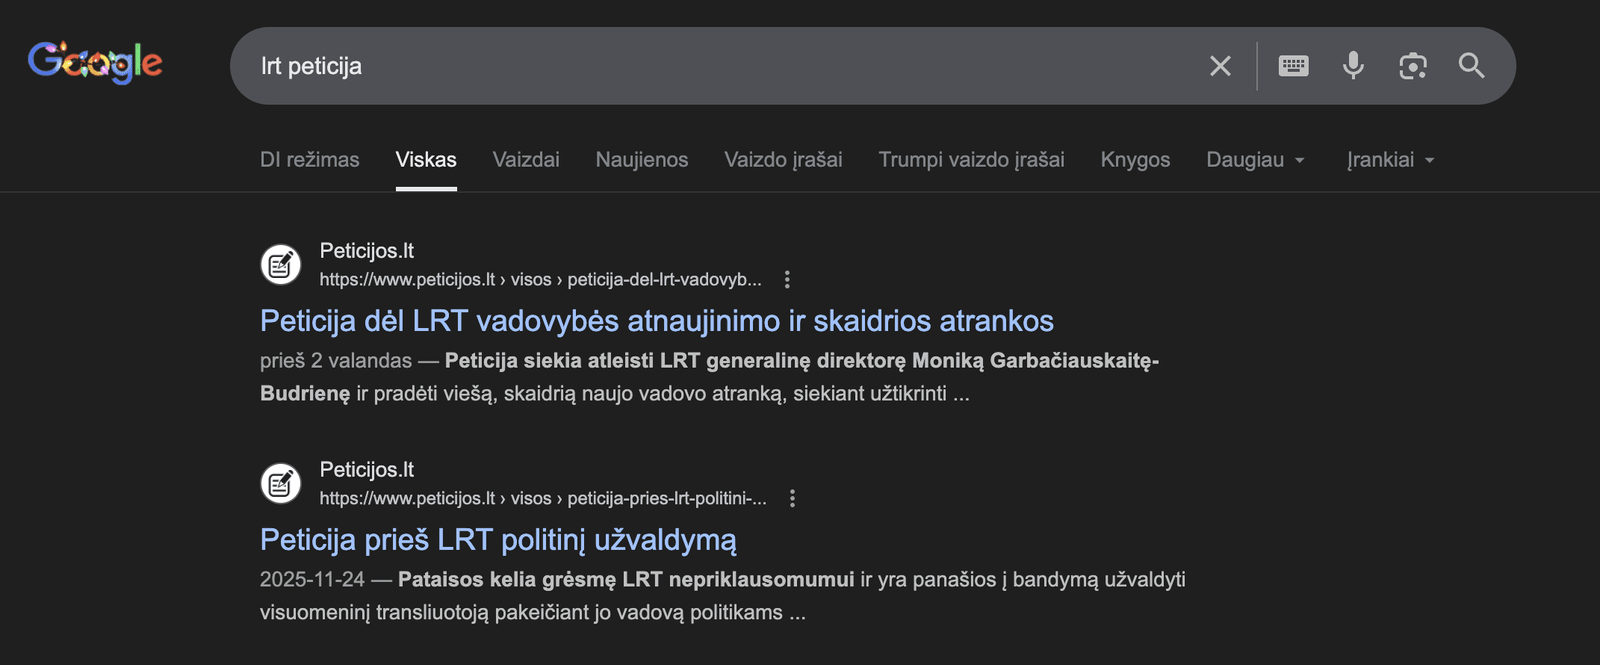Expand the Daugiau dropdown

pos(1255,160)
